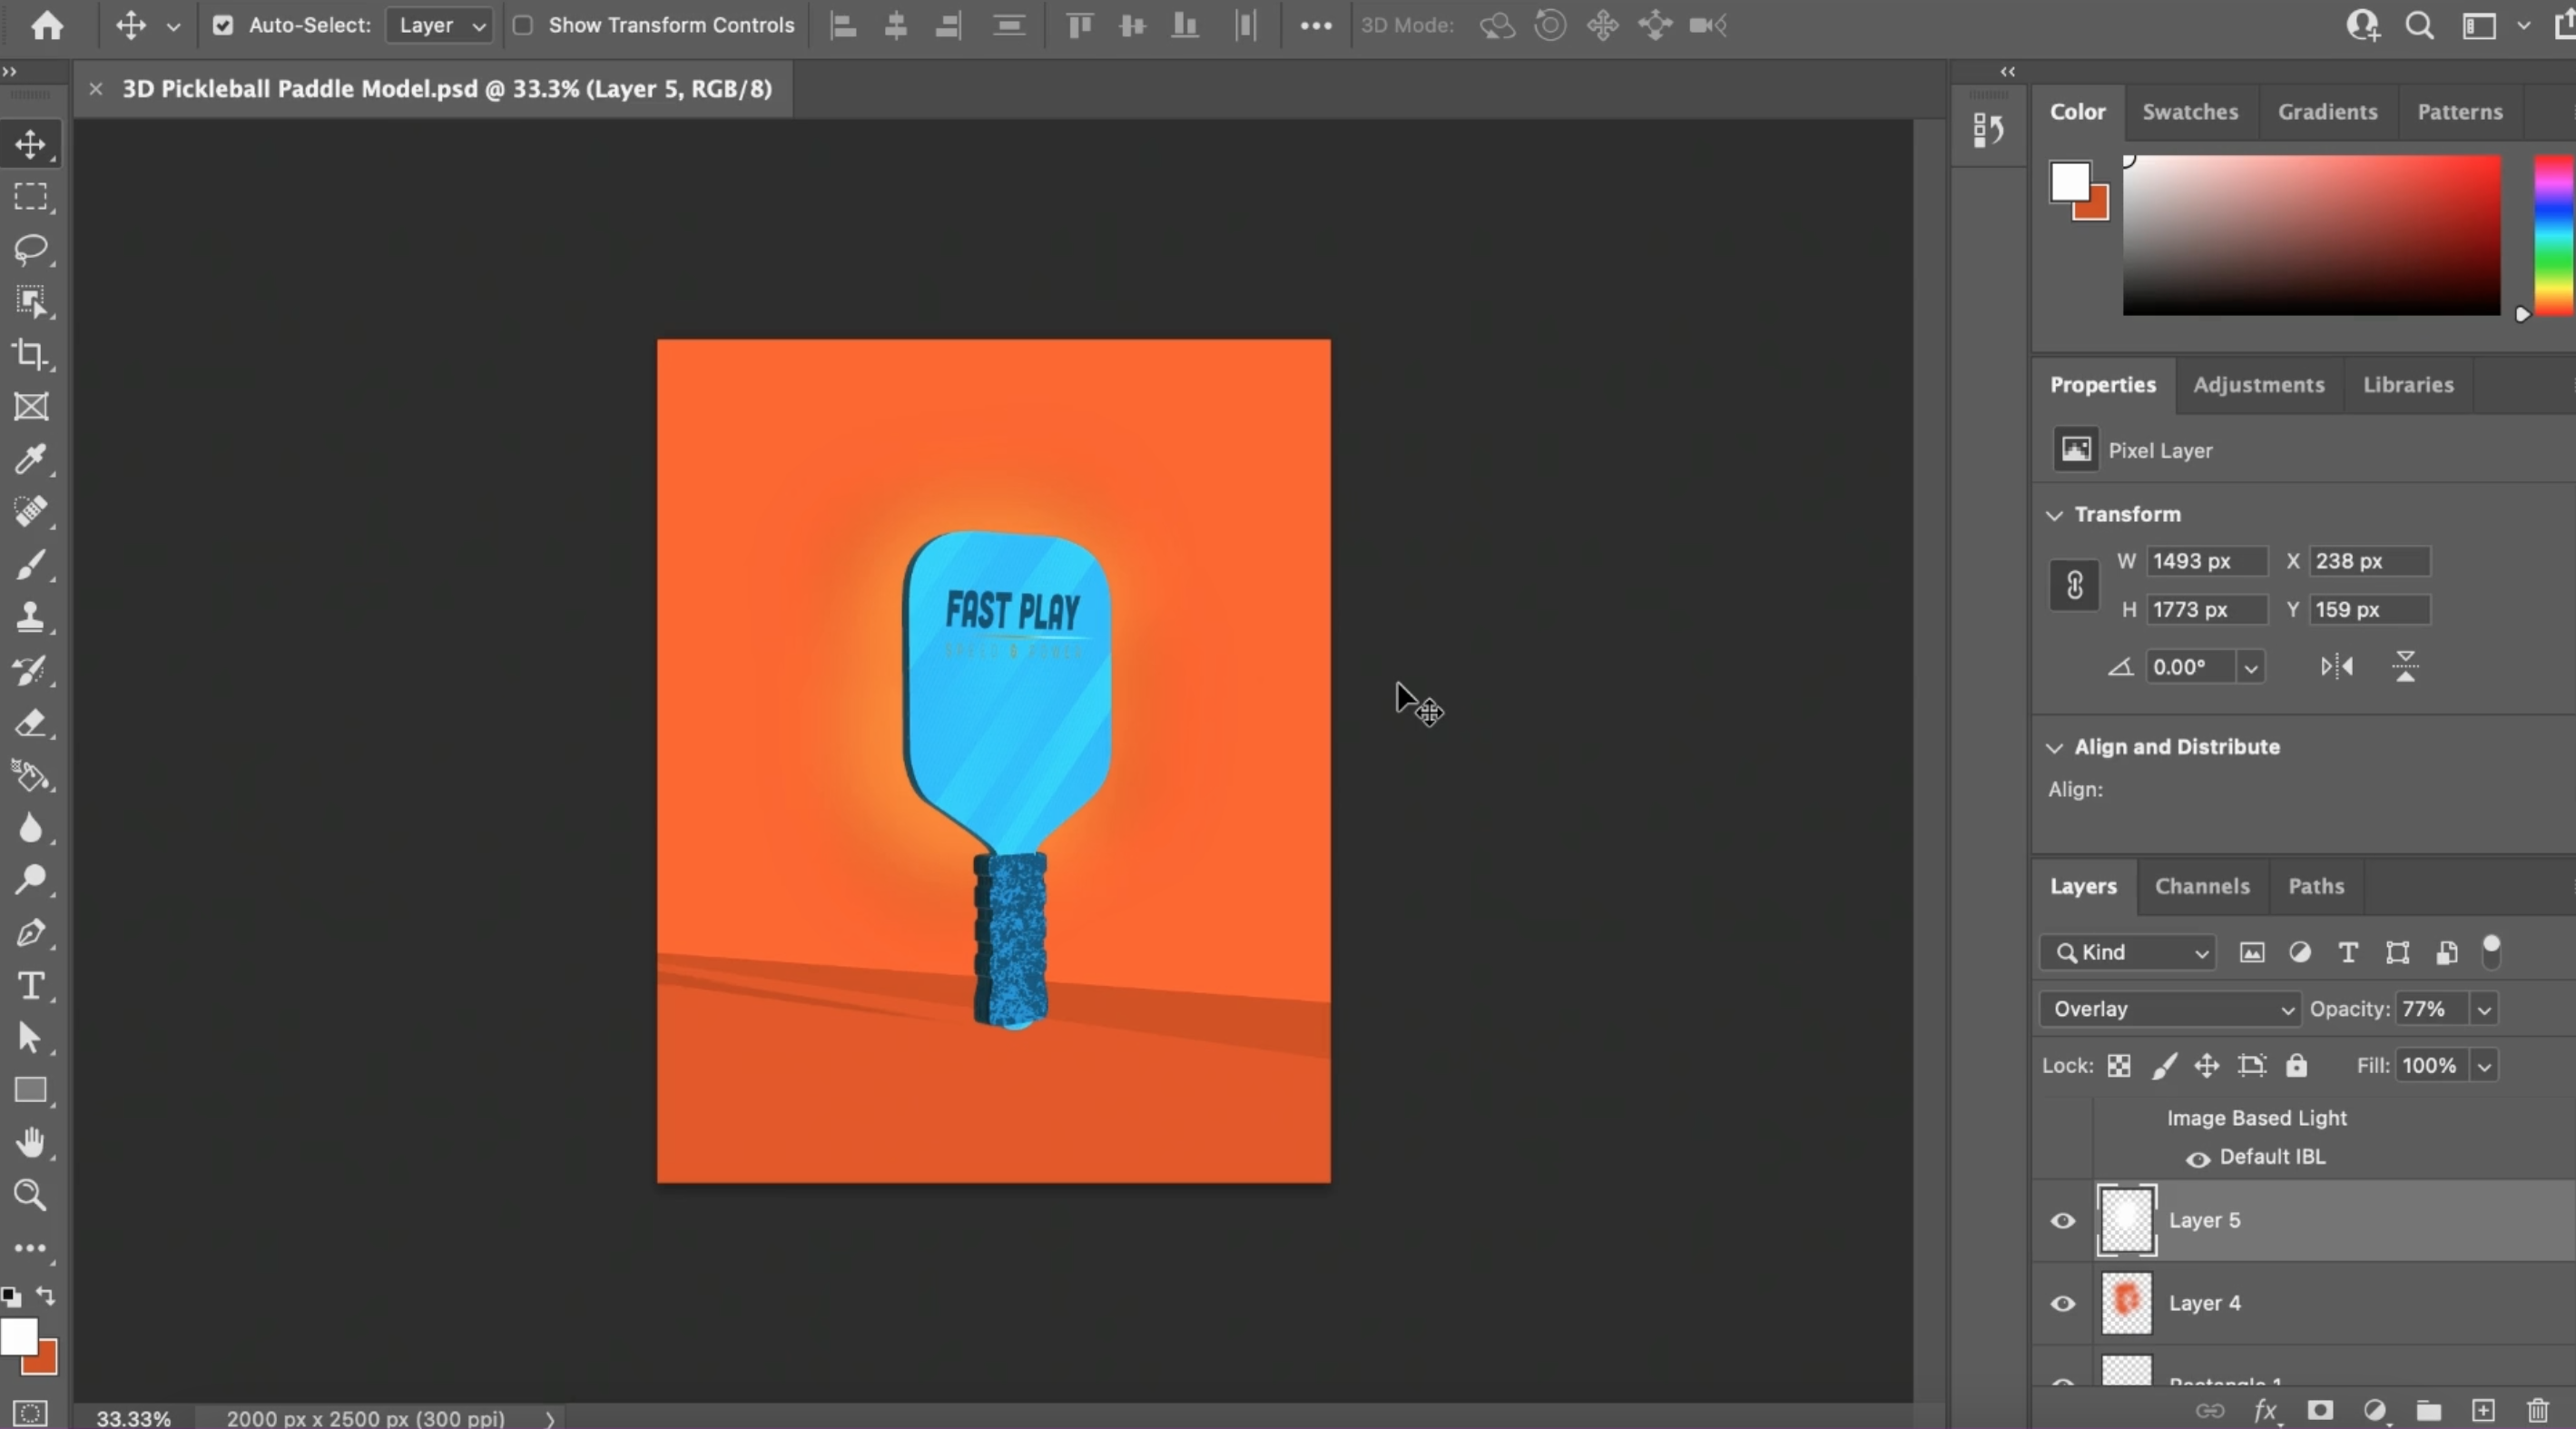Screen dimensions: 2576x1429
Task: Select the Crop tool
Action: [30, 354]
